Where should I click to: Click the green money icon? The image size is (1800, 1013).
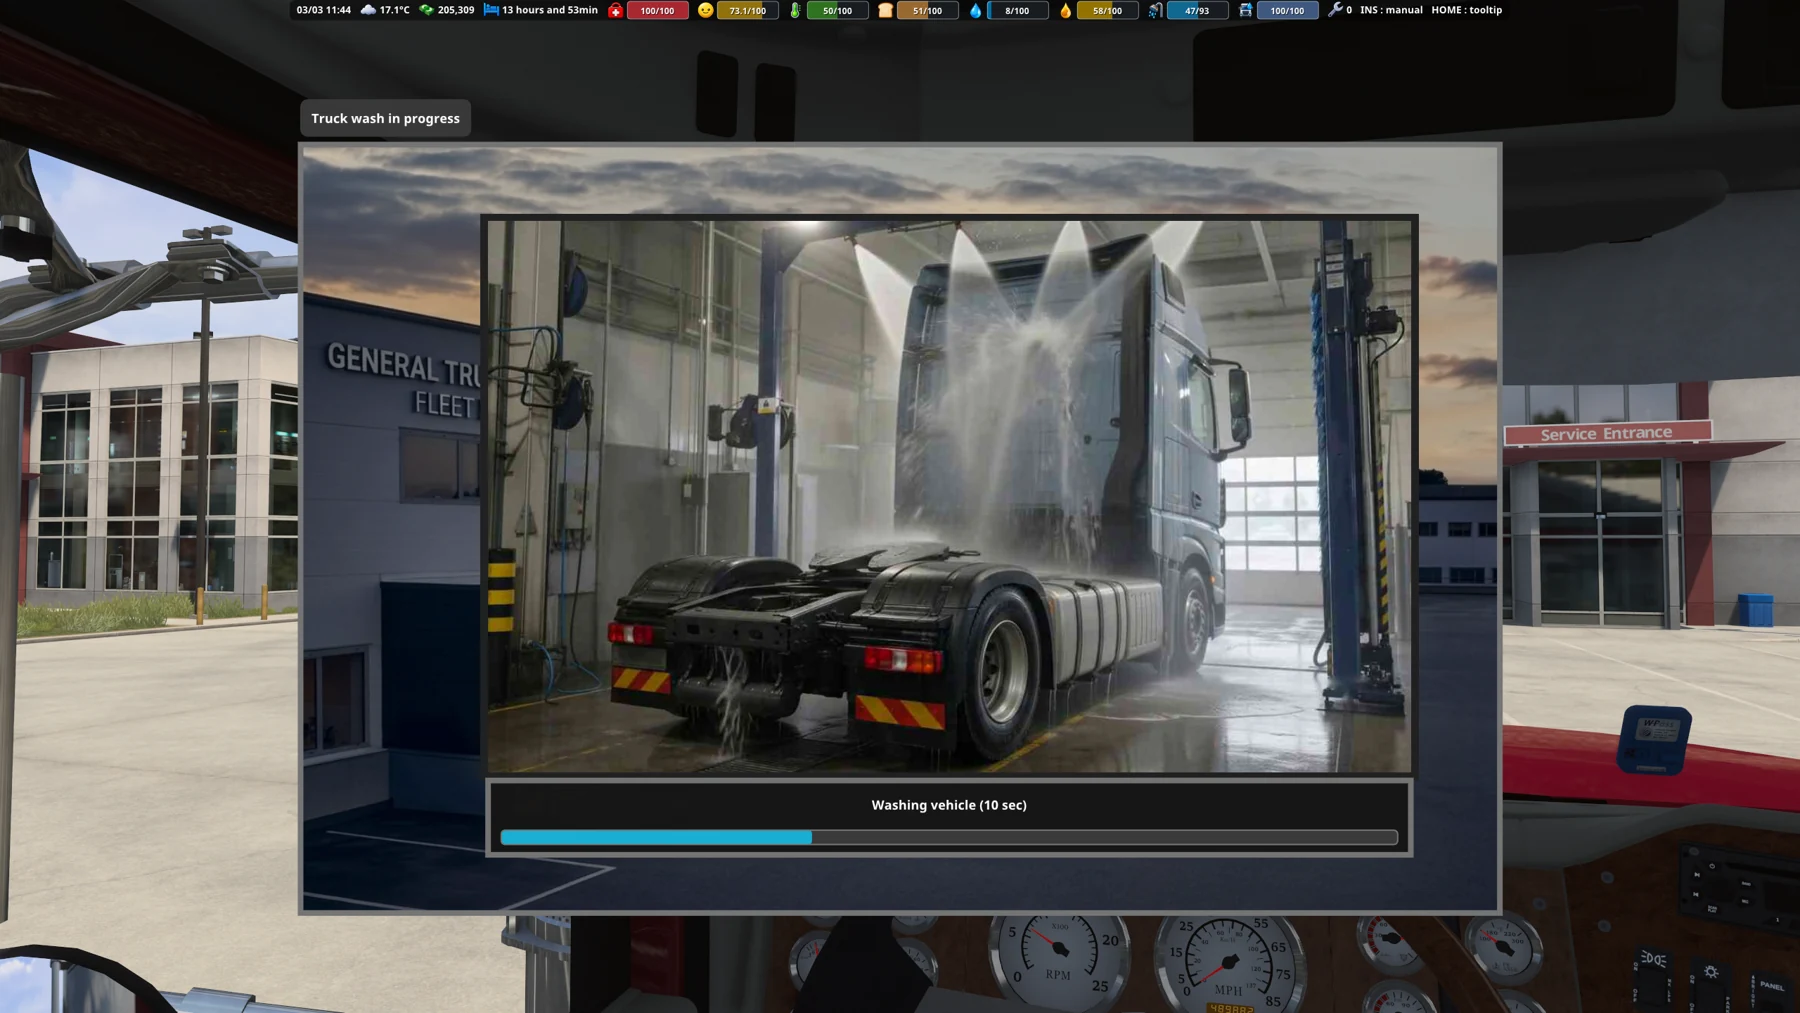point(426,10)
